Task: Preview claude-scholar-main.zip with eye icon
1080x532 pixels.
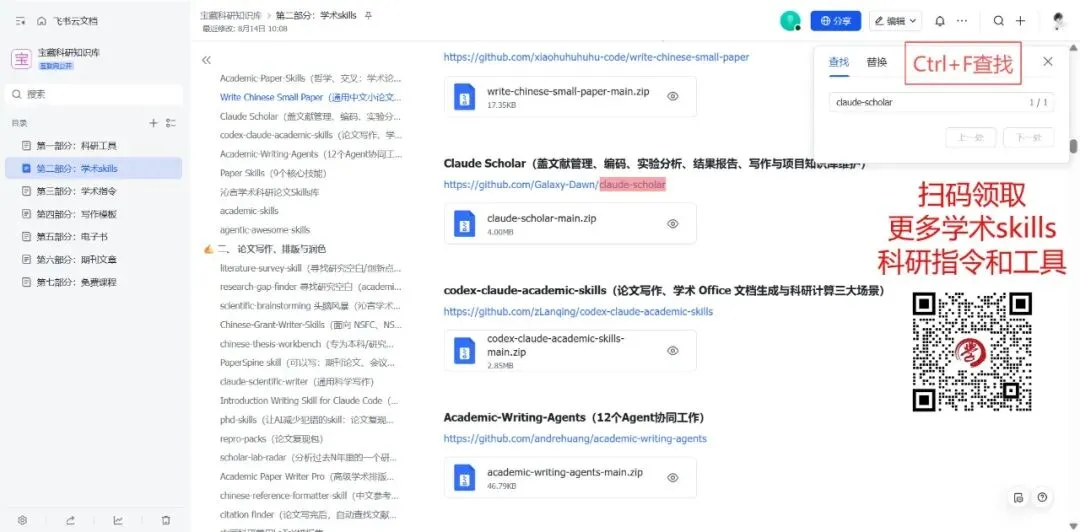Action: tap(673, 223)
